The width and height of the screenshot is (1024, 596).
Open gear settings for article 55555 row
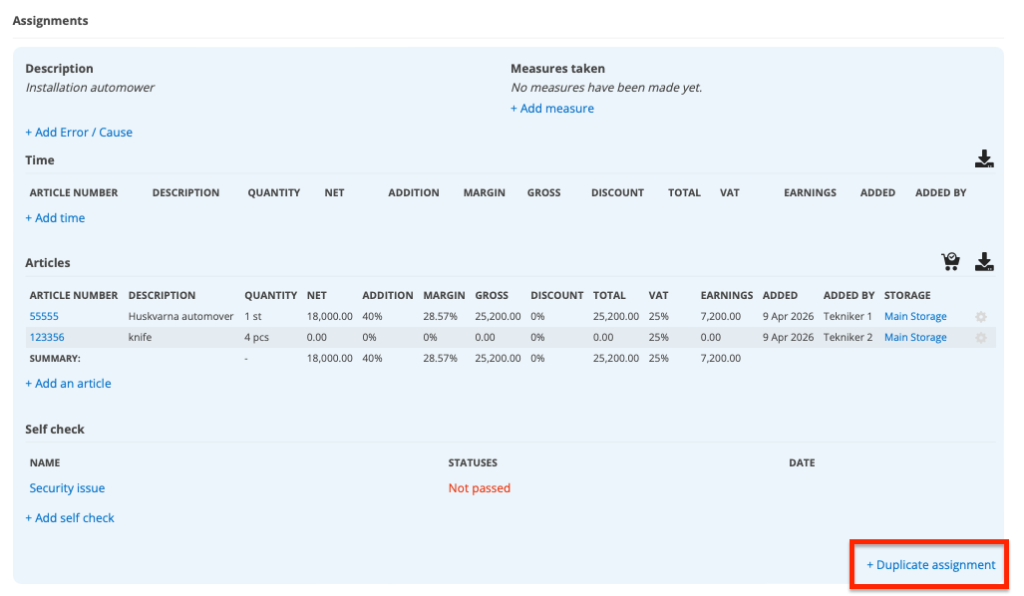tap(981, 317)
